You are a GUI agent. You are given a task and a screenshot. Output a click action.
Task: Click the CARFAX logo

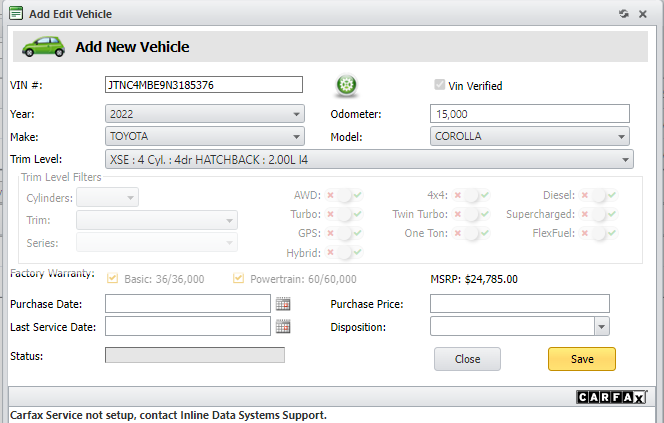point(611,397)
